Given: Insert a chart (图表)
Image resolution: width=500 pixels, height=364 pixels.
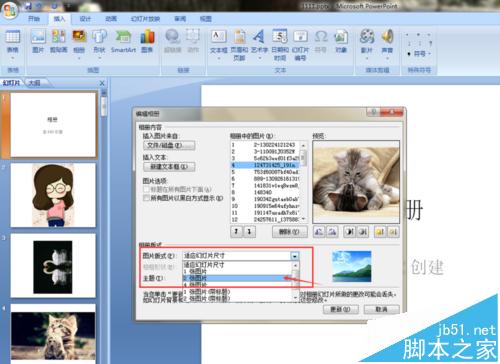Looking at the screenshot, I should click(x=147, y=41).
